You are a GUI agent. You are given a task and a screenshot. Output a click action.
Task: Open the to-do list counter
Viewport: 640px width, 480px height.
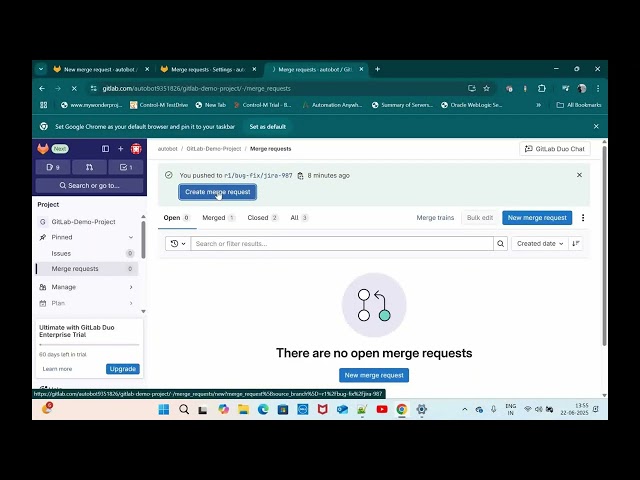126,167
